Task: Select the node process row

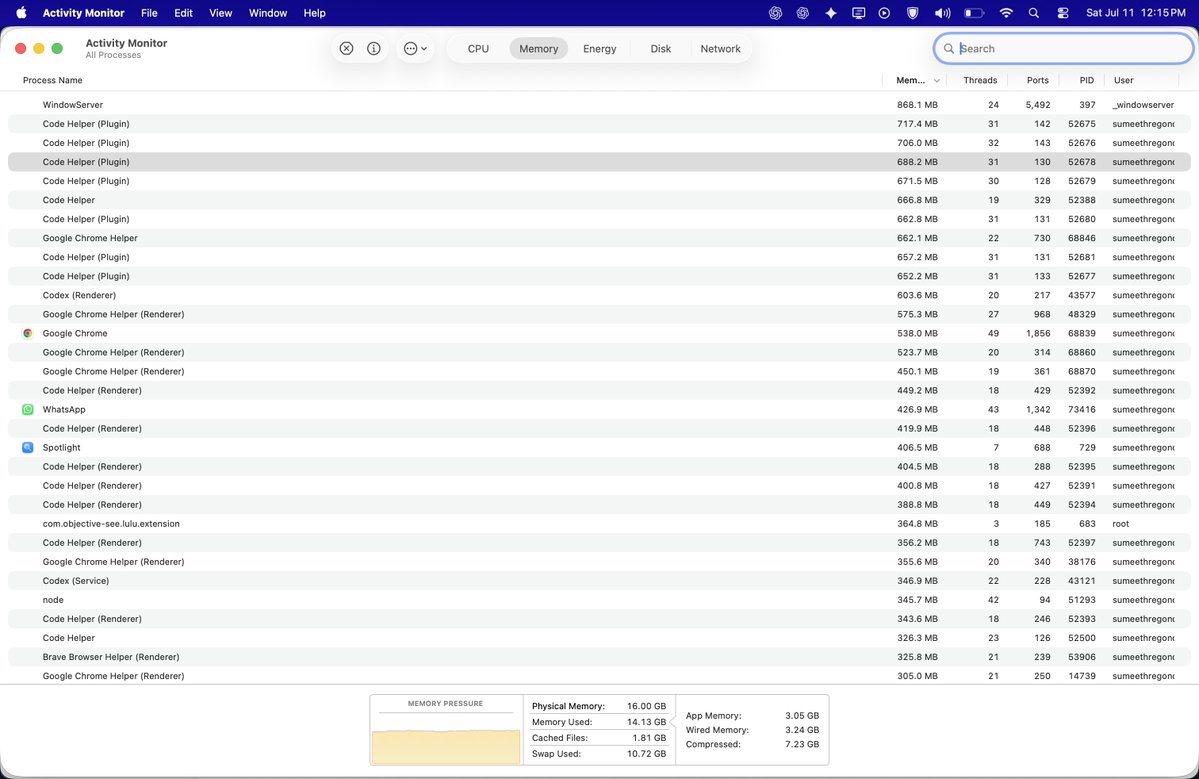Action: coord(599,600)
